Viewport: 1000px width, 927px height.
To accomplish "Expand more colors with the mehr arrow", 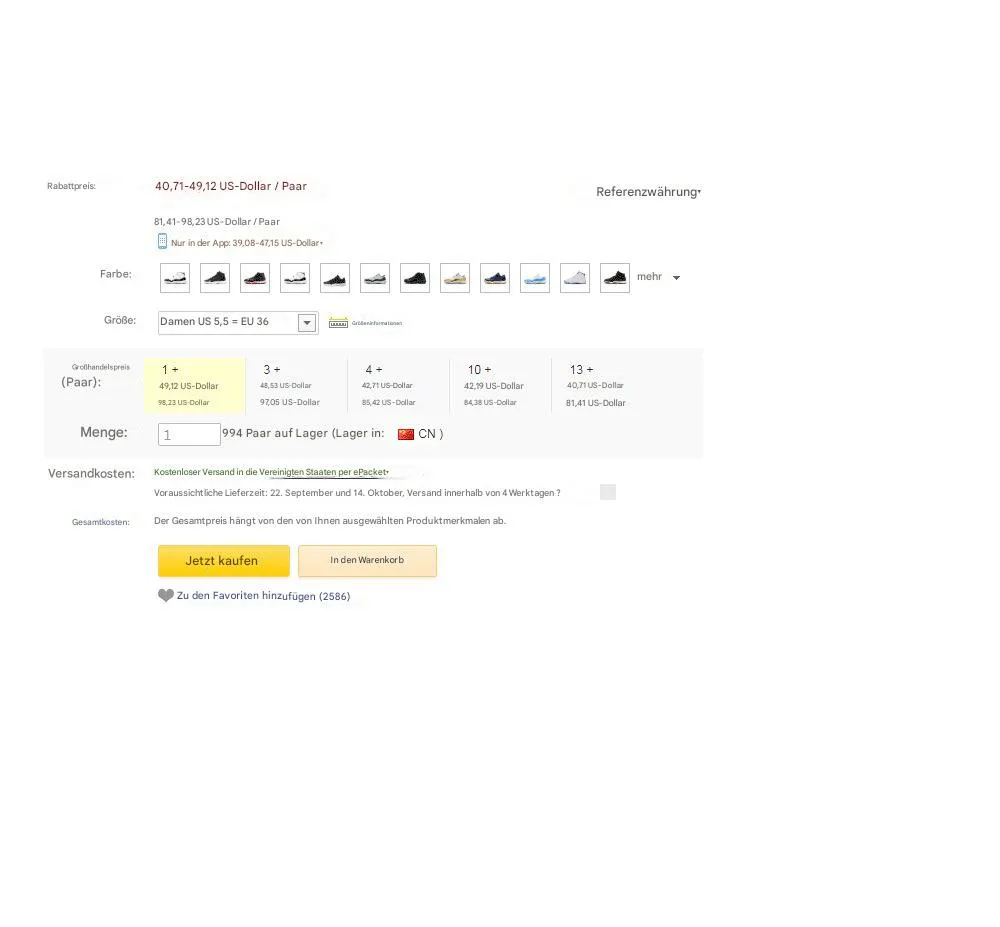I will point(676,278).
